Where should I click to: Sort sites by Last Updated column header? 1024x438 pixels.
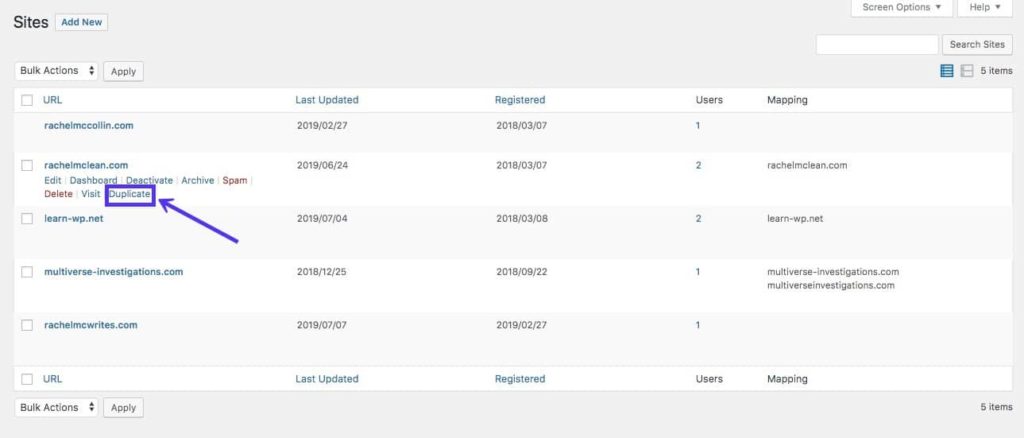327,100
